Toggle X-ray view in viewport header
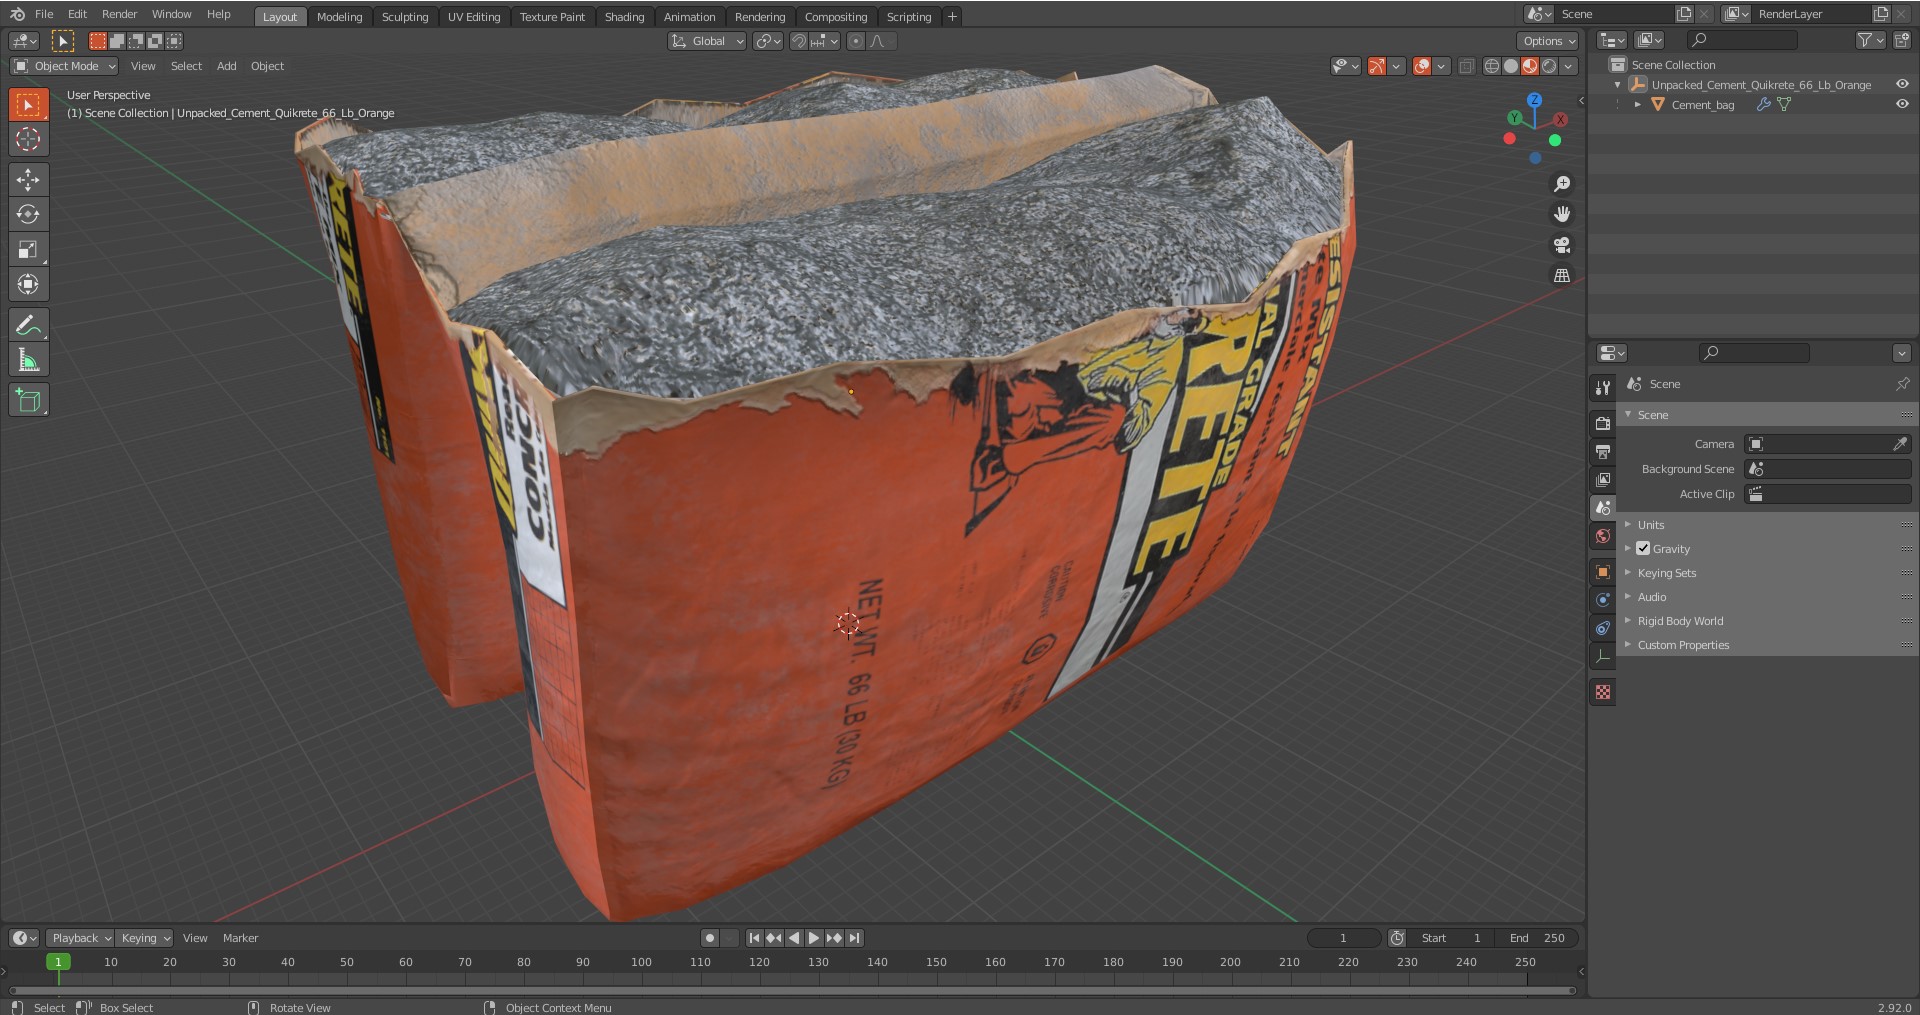1920x1015 pixels. click(x=1466, y=66)
